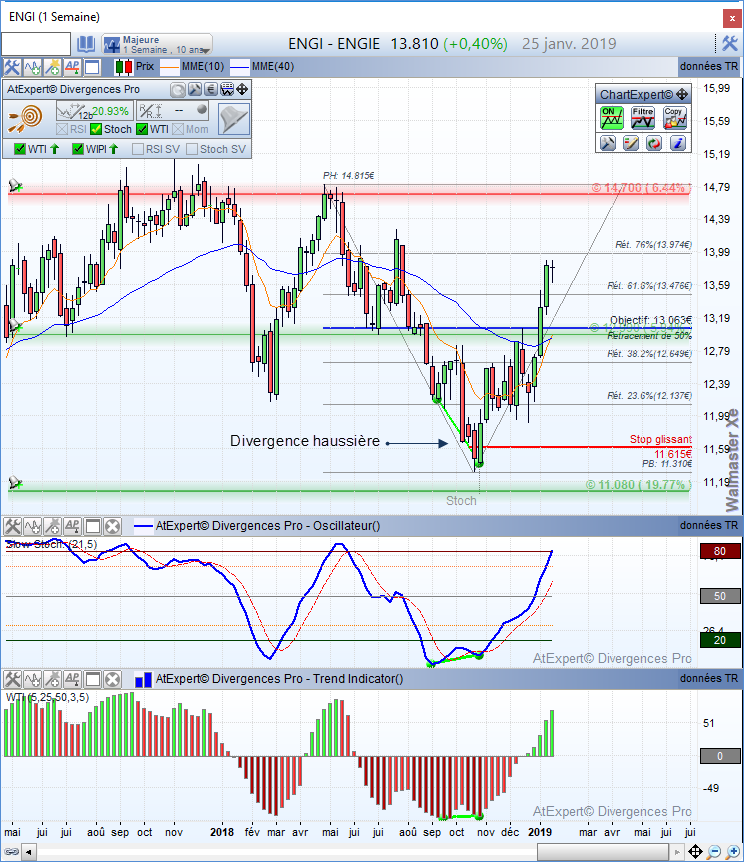Click the ChartExpert Copy button

pyautogui.click(x=674, y=118)
